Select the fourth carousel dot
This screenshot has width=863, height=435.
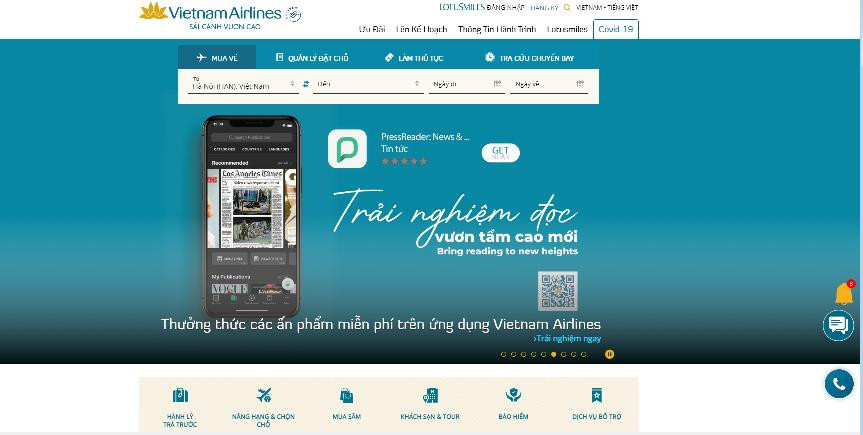[533, 355]
